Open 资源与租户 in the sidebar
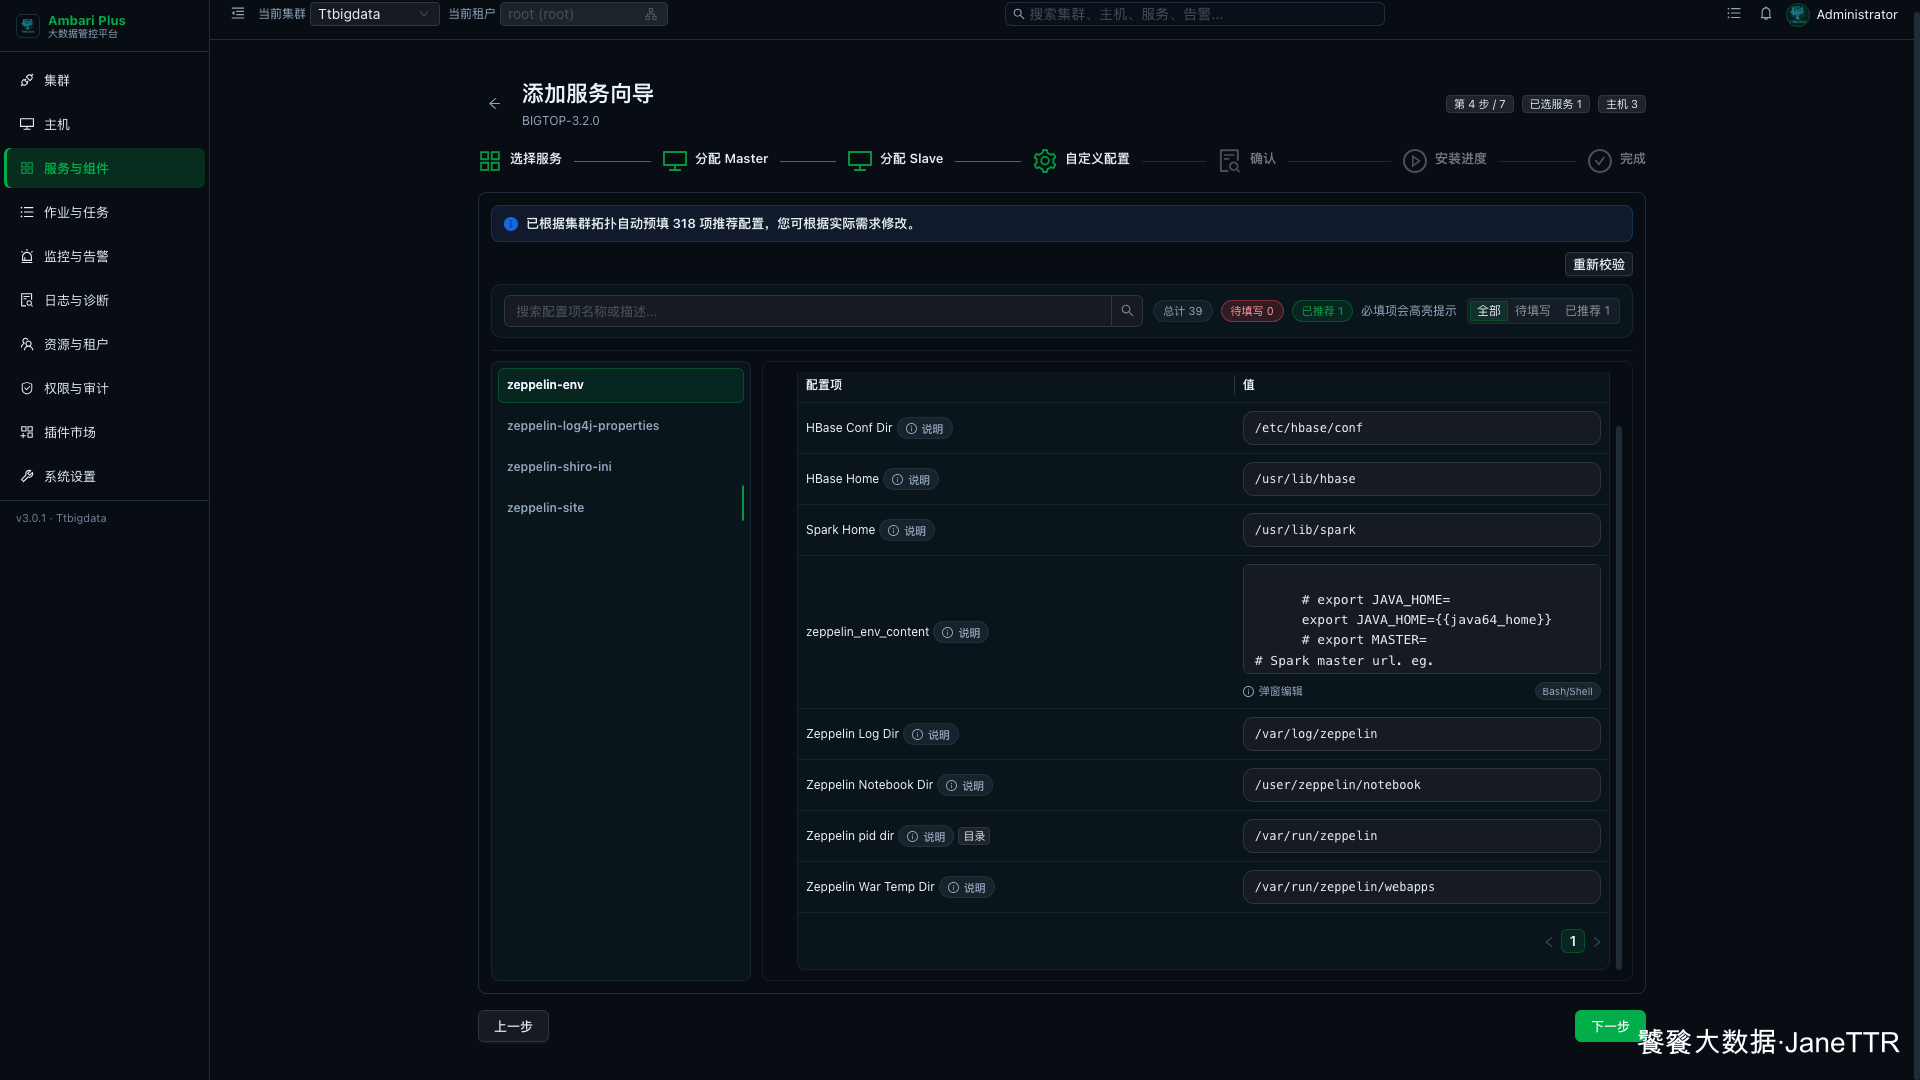 [105, 344]
